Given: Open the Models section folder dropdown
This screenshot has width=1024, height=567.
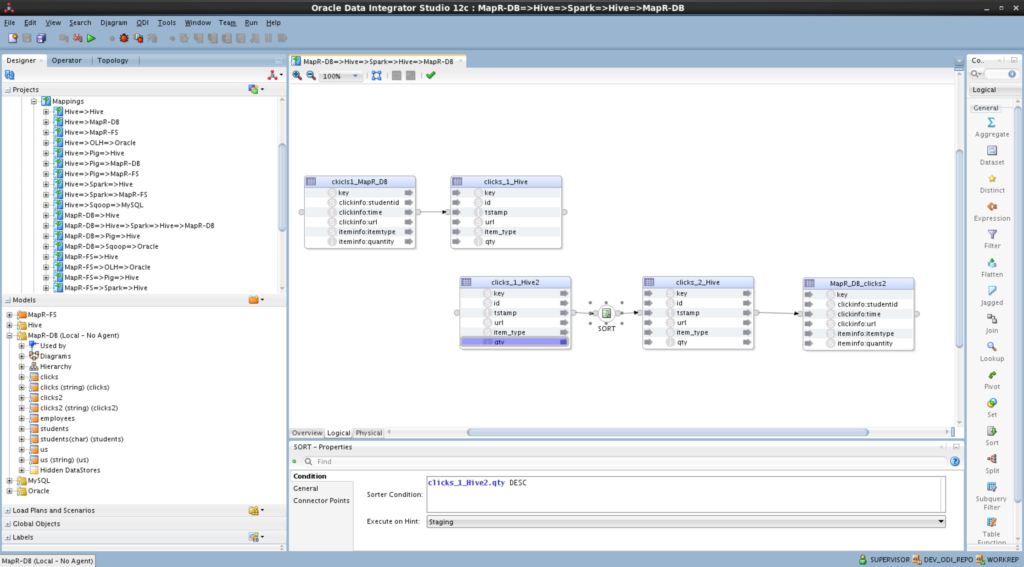Looking at the screenshot, I should point(257,300).
